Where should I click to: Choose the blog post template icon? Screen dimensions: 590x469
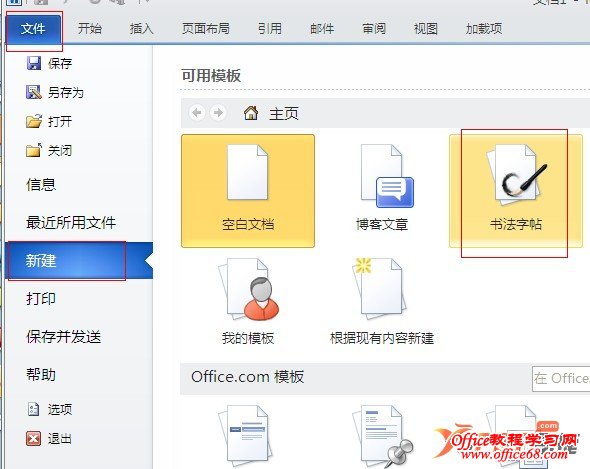click(387, 176)
